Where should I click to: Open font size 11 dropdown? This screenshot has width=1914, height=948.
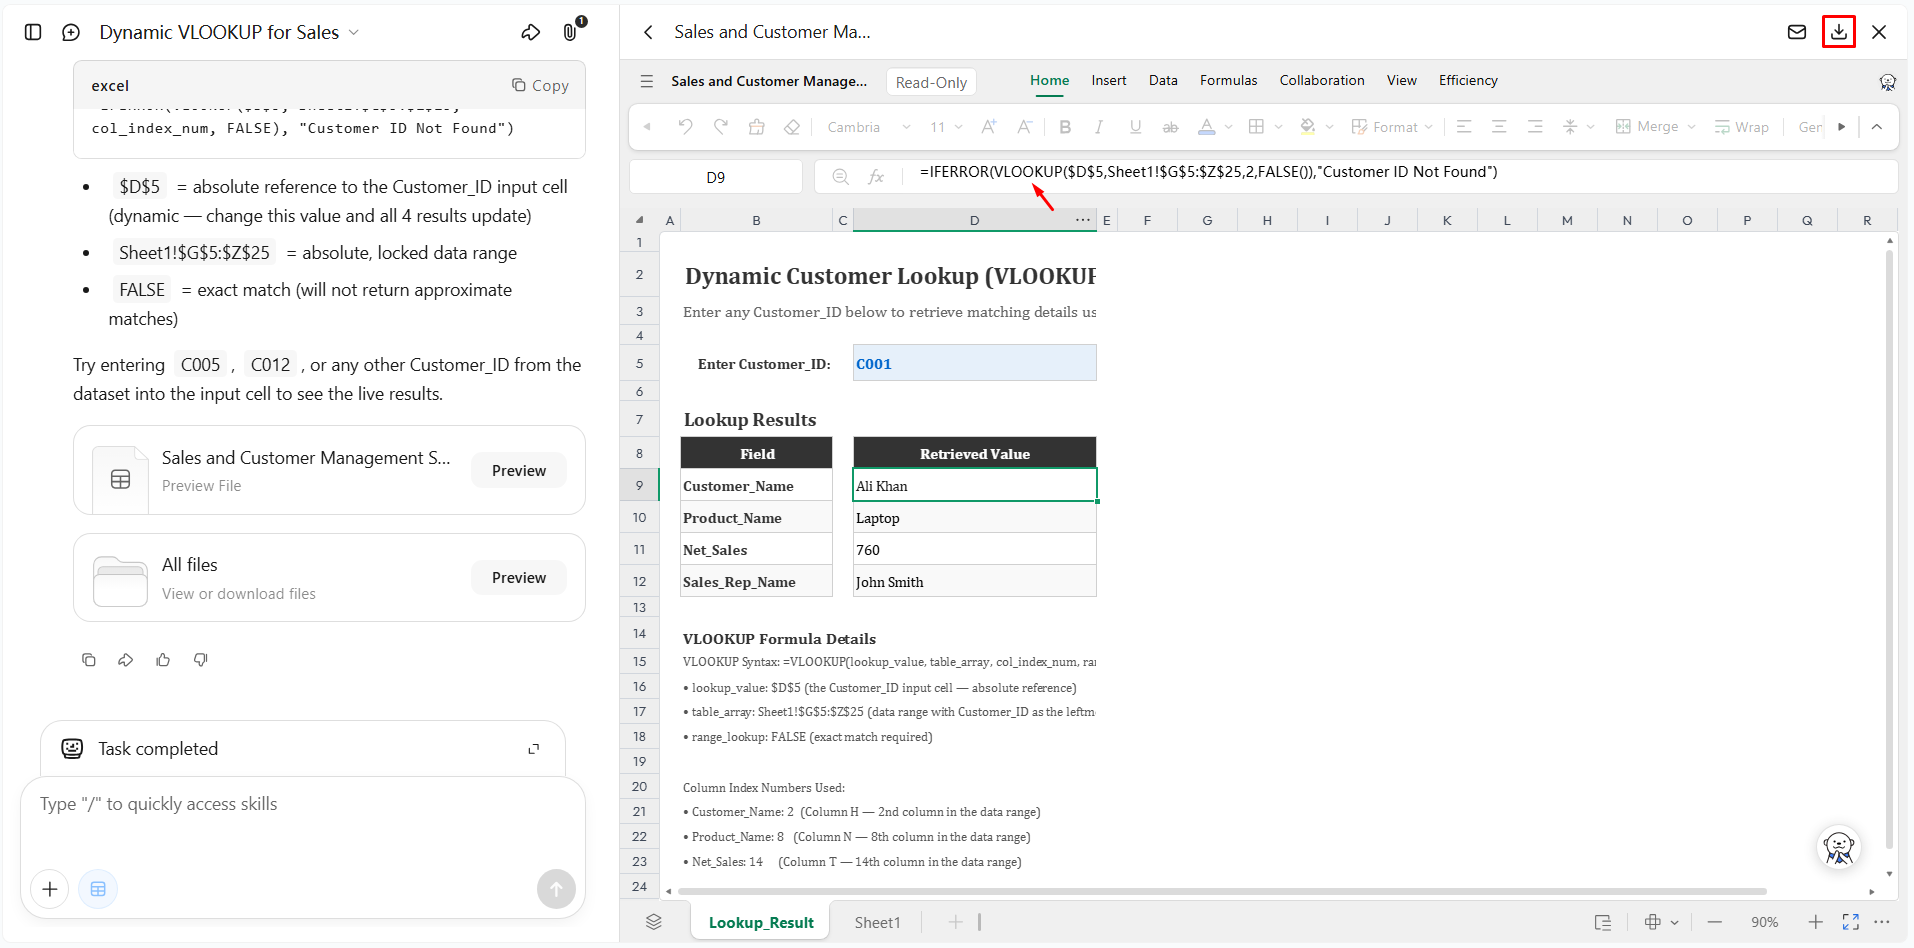point(946,127)
